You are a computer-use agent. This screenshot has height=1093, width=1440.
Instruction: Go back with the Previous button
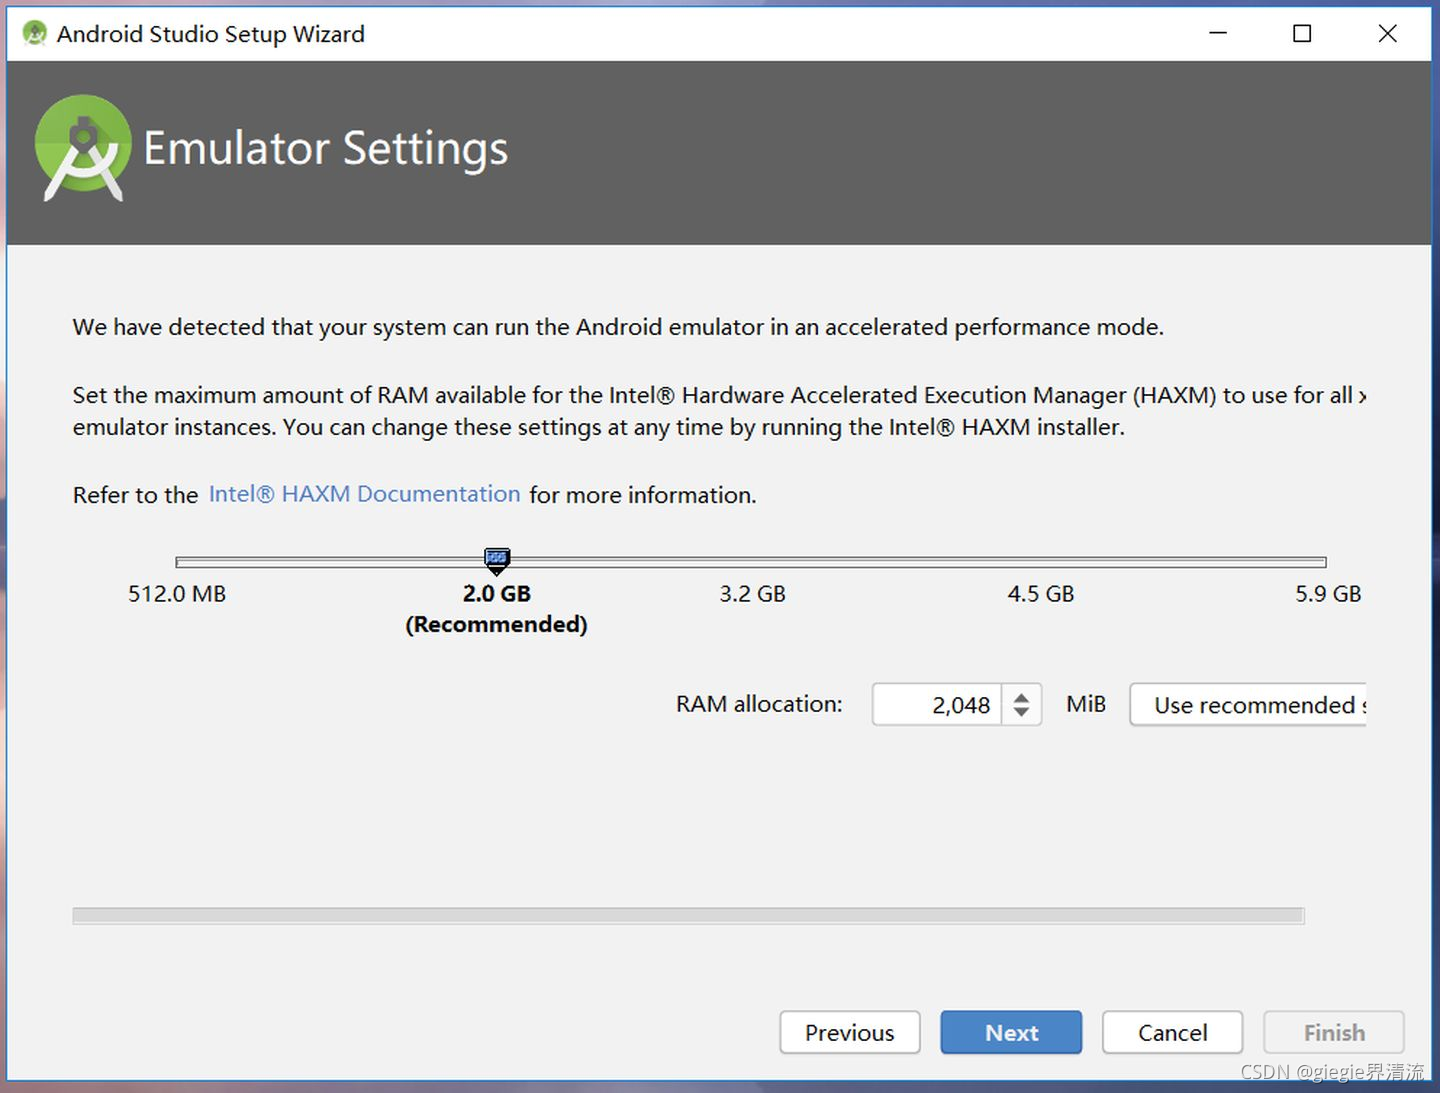click(x=850, y=1032)
